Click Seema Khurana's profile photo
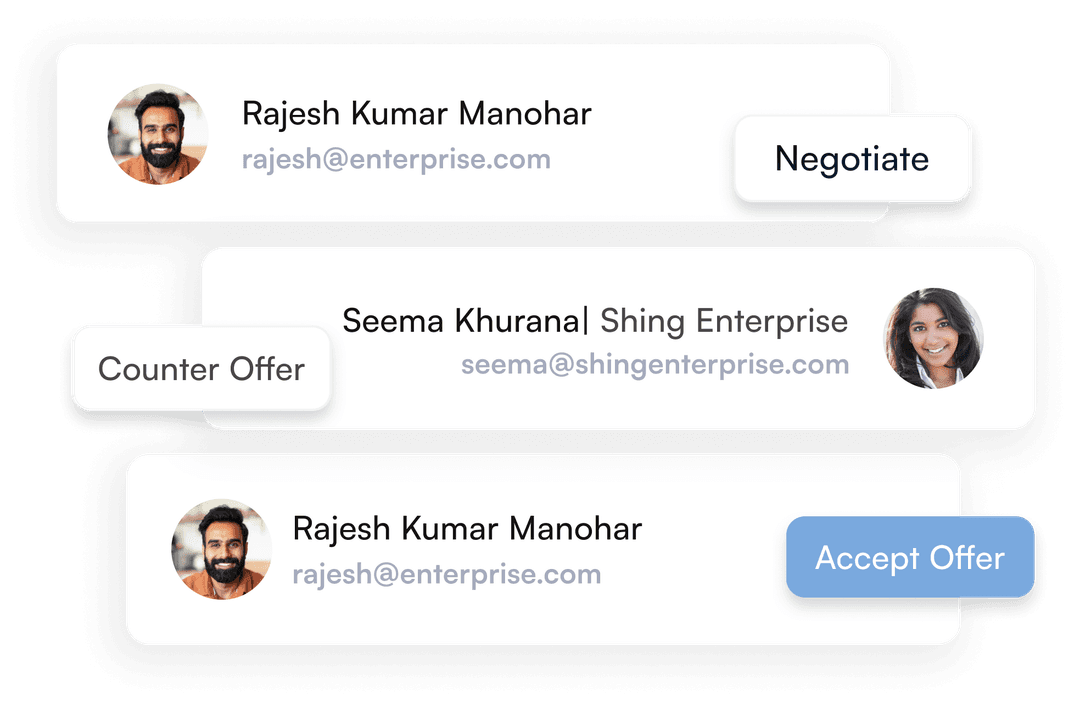Viewport: 1080px width, 724px height. pos(933,338)
